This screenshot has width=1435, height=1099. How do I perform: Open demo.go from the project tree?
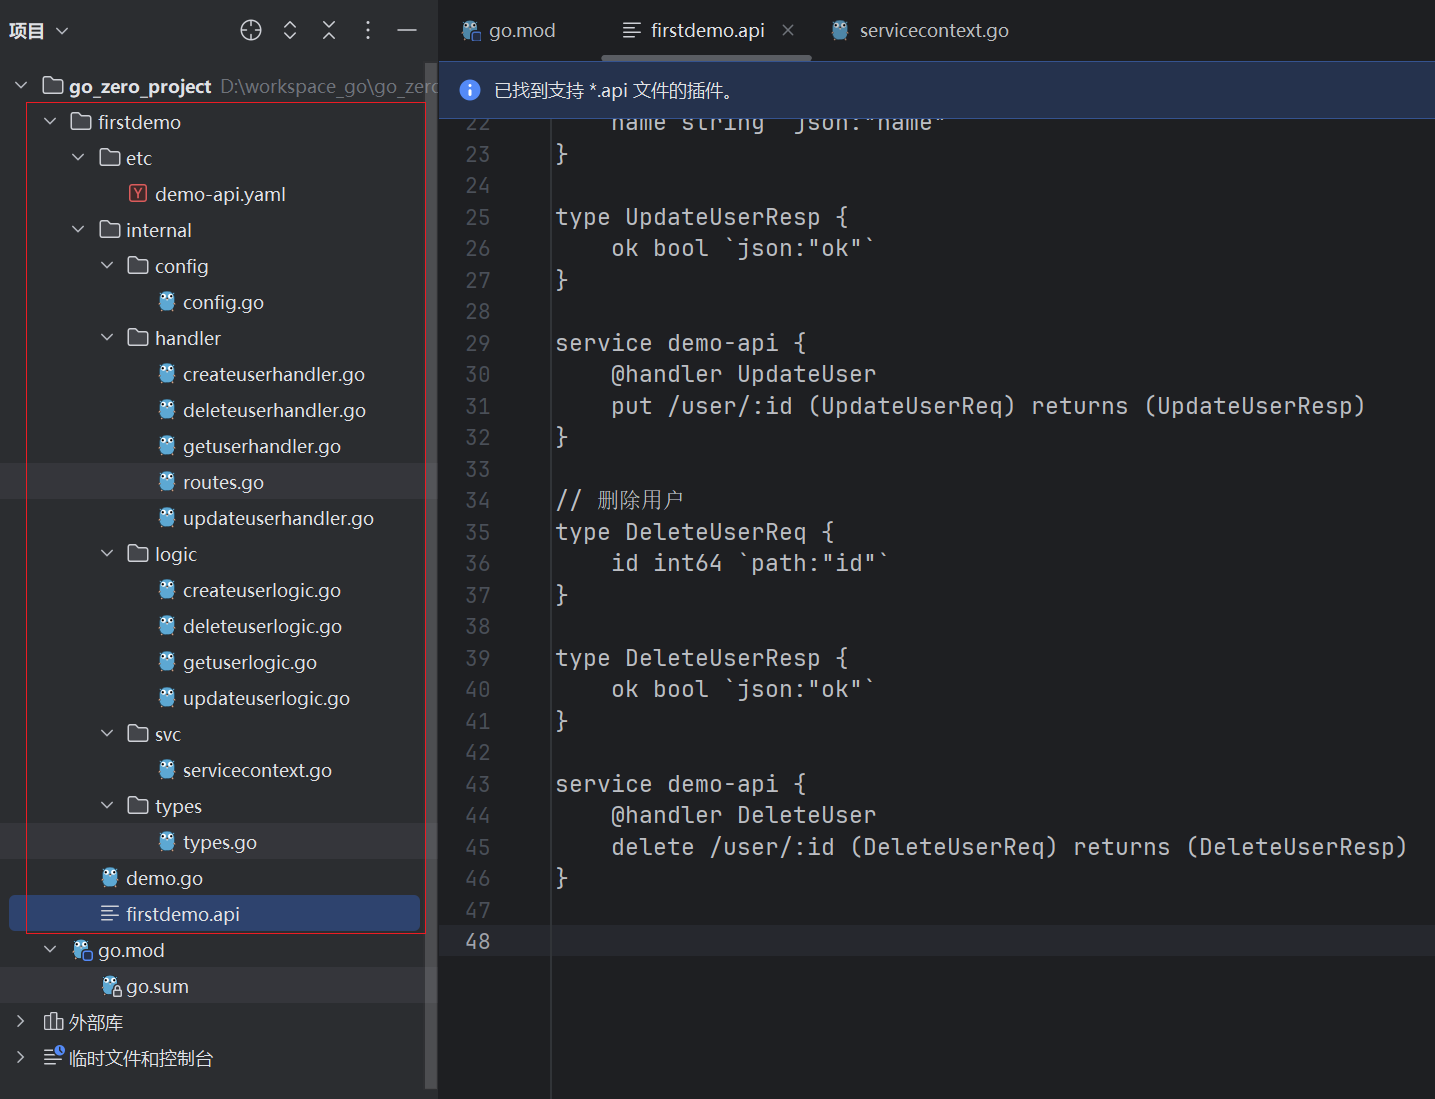pos(164,878)
